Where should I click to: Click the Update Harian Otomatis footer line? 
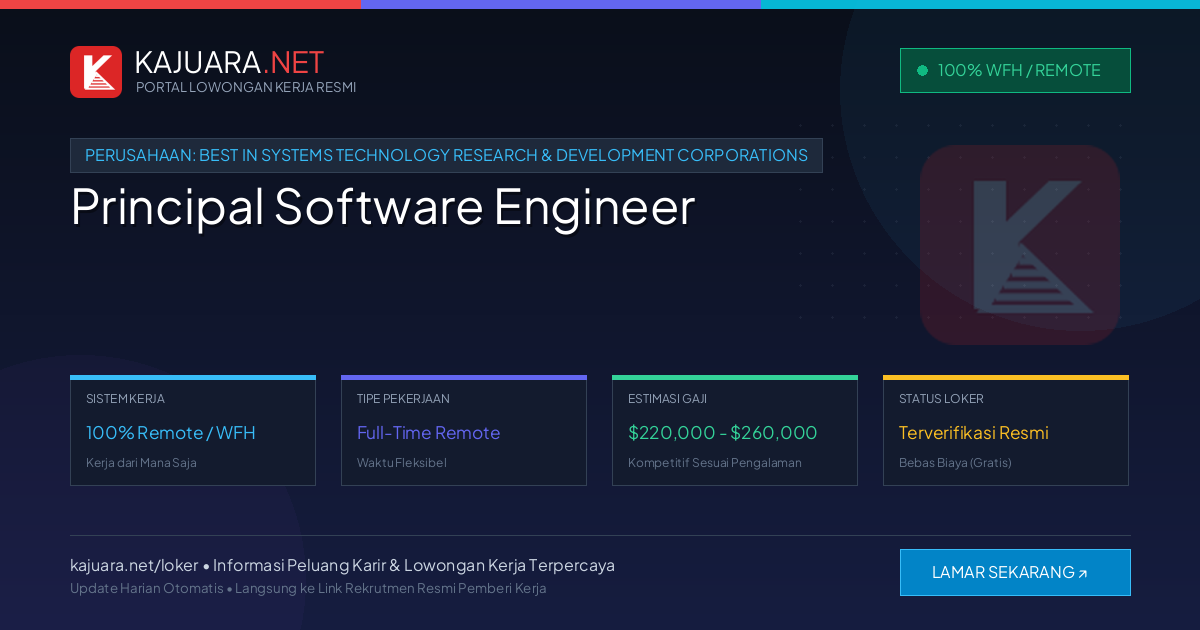[308, 588]
